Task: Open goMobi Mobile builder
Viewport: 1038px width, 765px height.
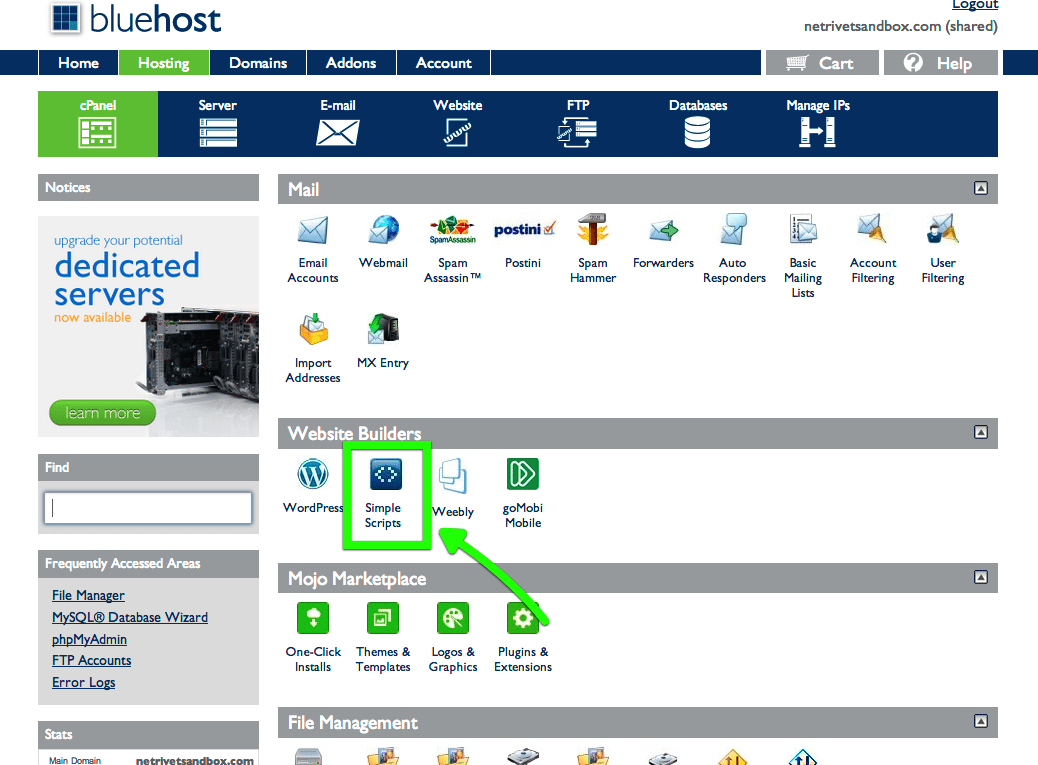Action: (x=523, y=494)
